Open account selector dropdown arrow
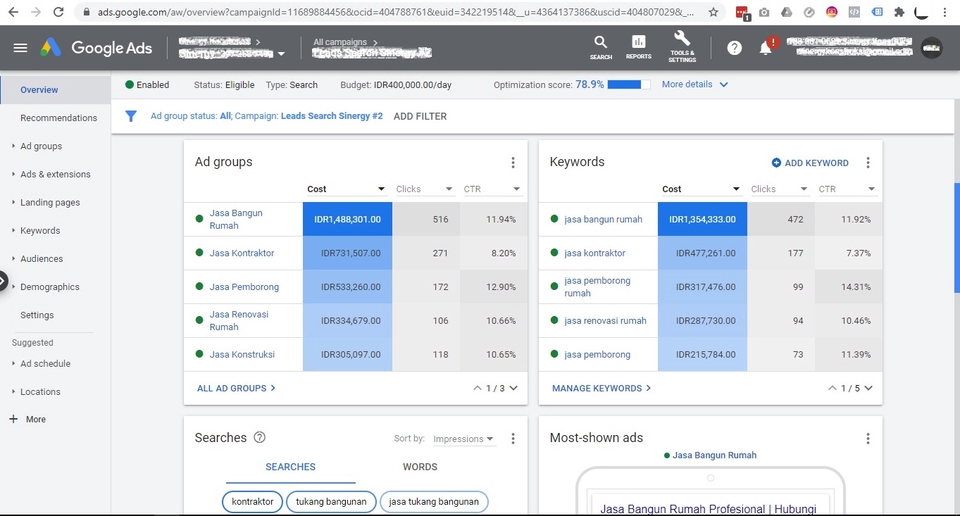Viewport: 960px width, 516px height. click(x=281, y=54)
